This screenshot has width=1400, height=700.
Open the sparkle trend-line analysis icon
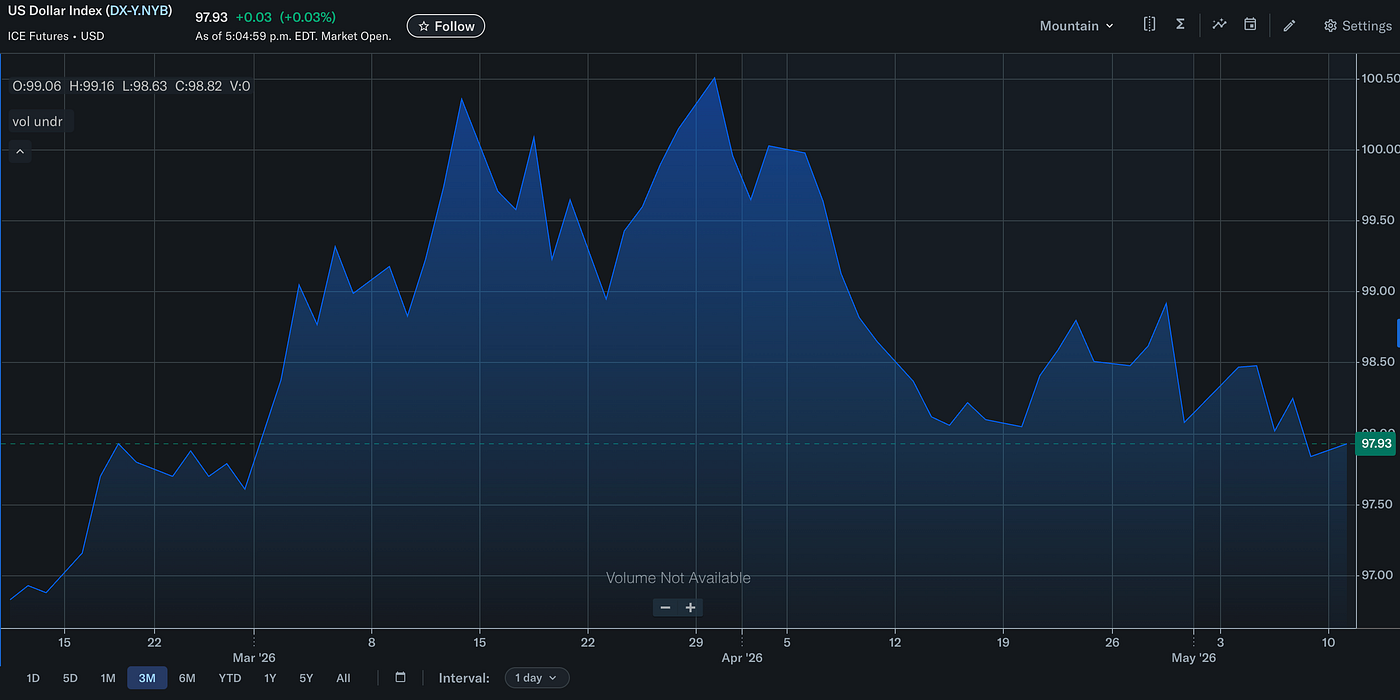pos(1219,25)
